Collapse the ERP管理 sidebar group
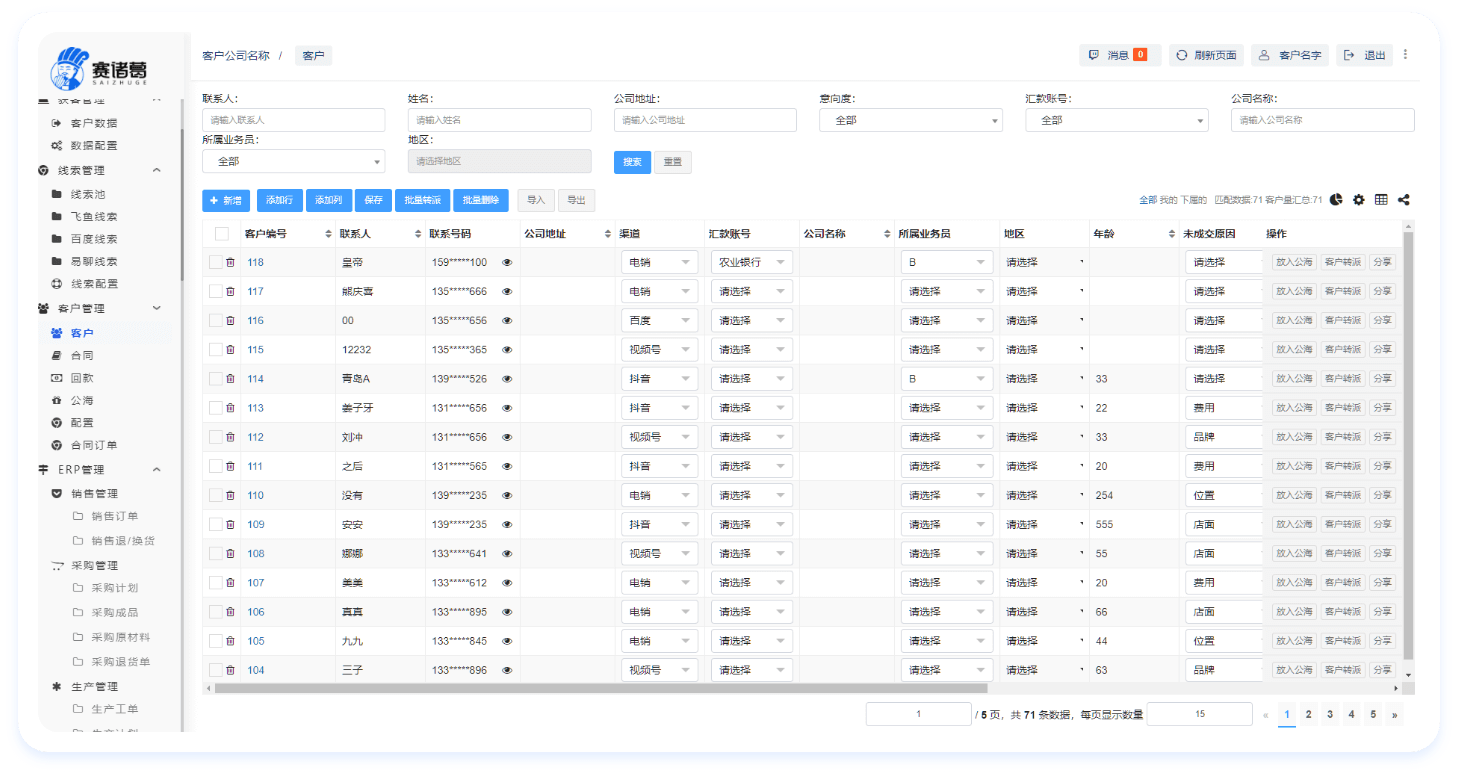Screen dimensions: 1458x776 [157, 469]
